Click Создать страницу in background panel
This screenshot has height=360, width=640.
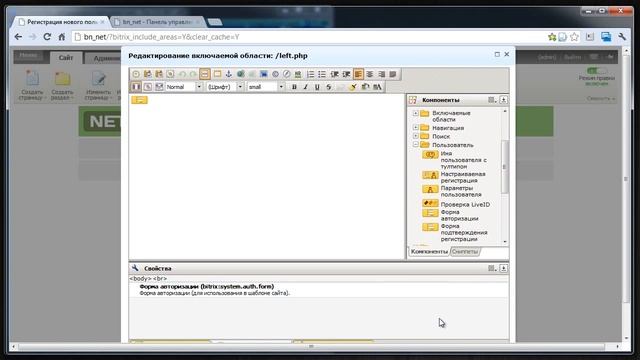coord(32,86)
